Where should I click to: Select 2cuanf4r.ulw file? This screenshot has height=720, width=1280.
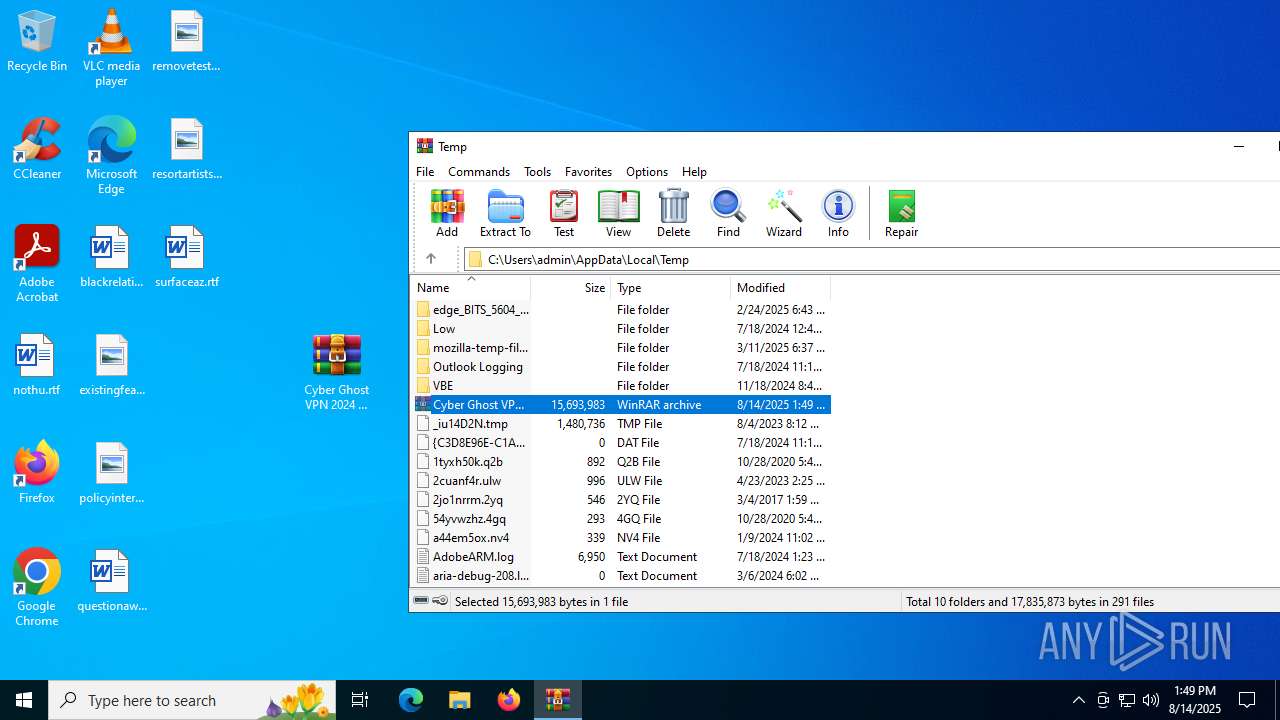(x=622, y=481)
